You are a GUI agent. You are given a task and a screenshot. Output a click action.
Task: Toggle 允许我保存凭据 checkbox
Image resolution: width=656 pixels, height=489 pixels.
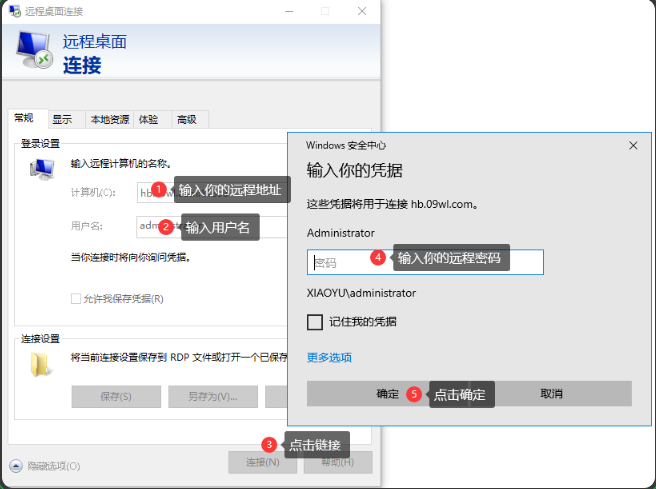(x=76, y=299)
